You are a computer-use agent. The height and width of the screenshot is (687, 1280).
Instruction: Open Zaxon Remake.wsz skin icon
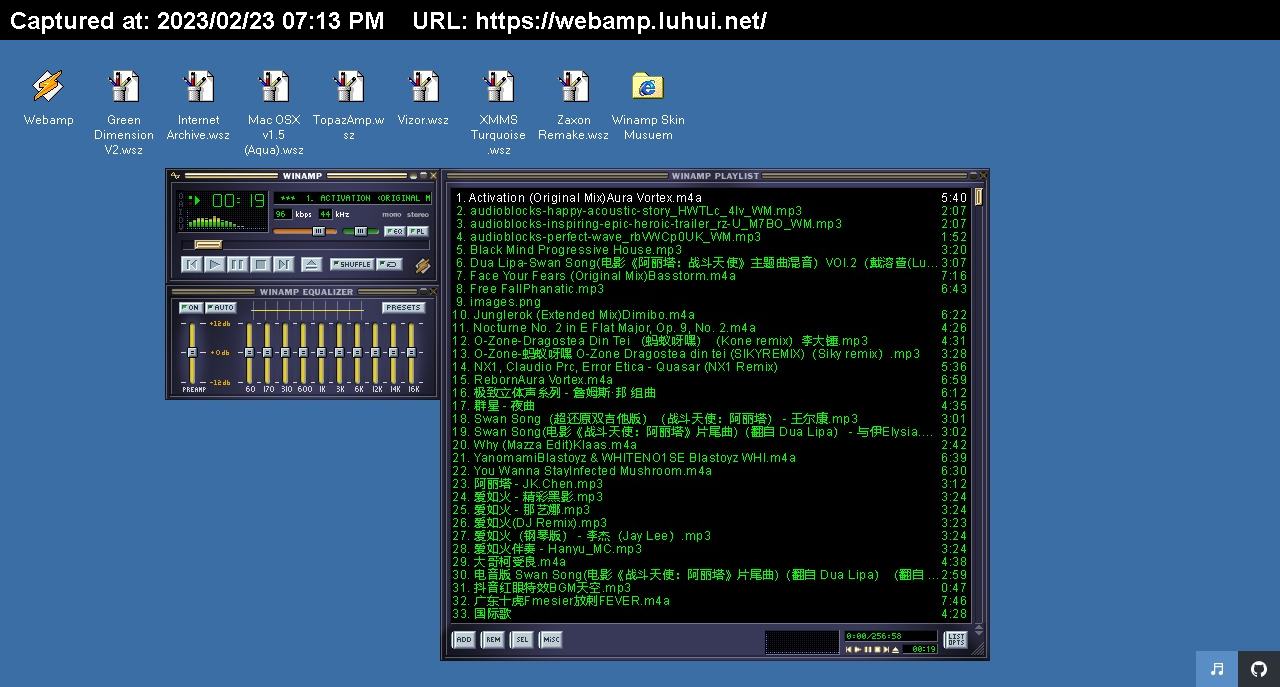point(573,105)
